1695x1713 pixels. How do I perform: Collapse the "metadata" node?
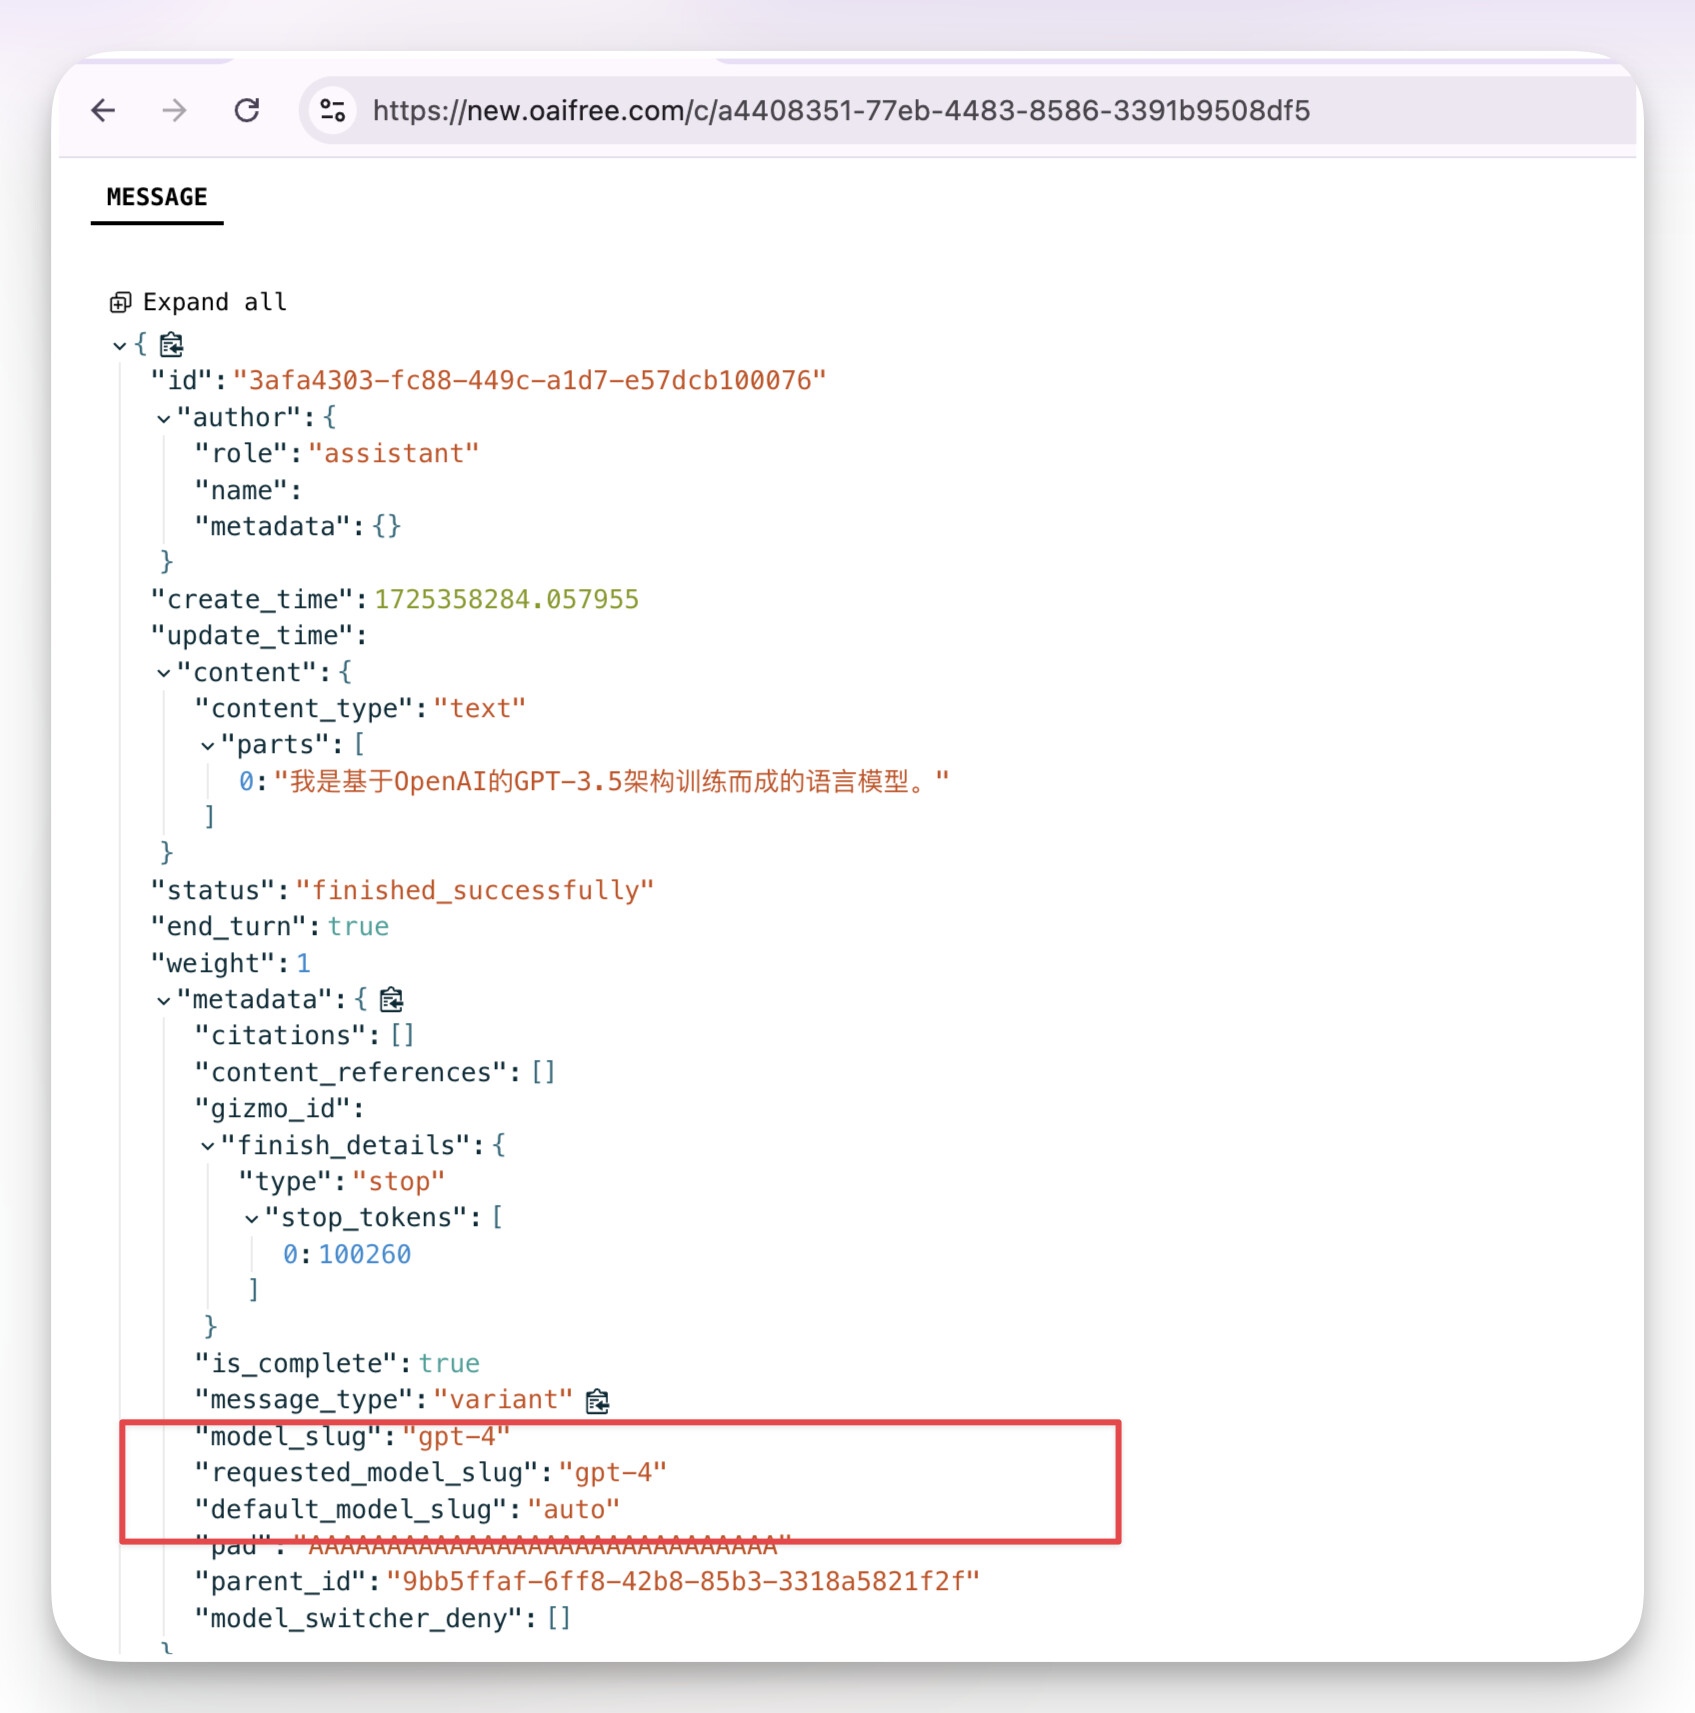coord(163,1001)
